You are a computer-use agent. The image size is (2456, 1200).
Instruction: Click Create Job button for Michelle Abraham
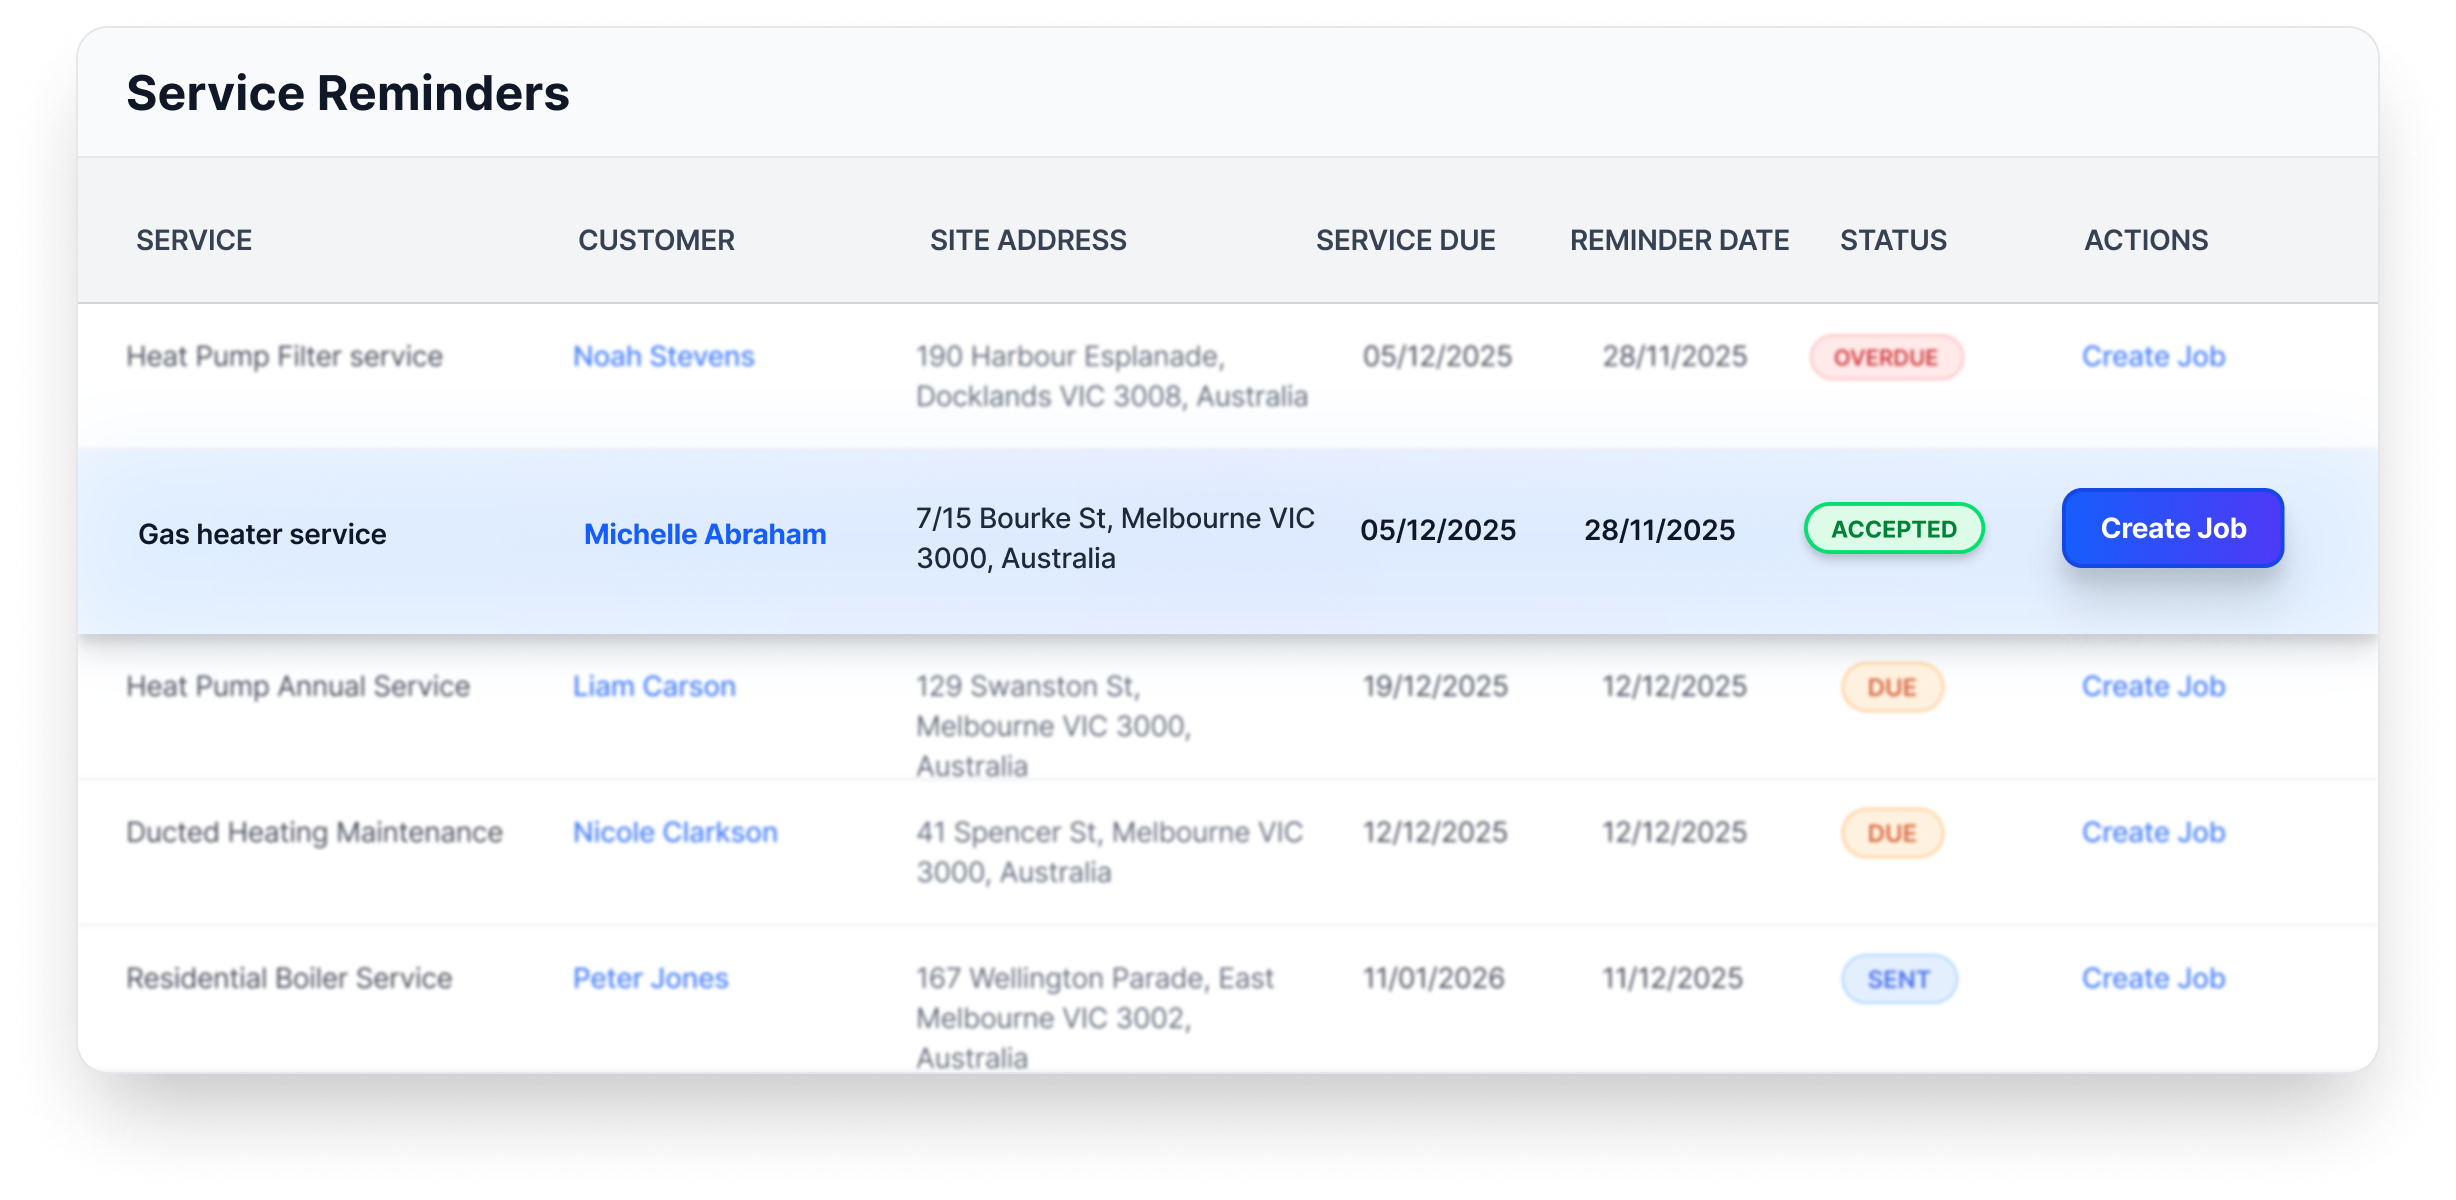pos(2172,528)
